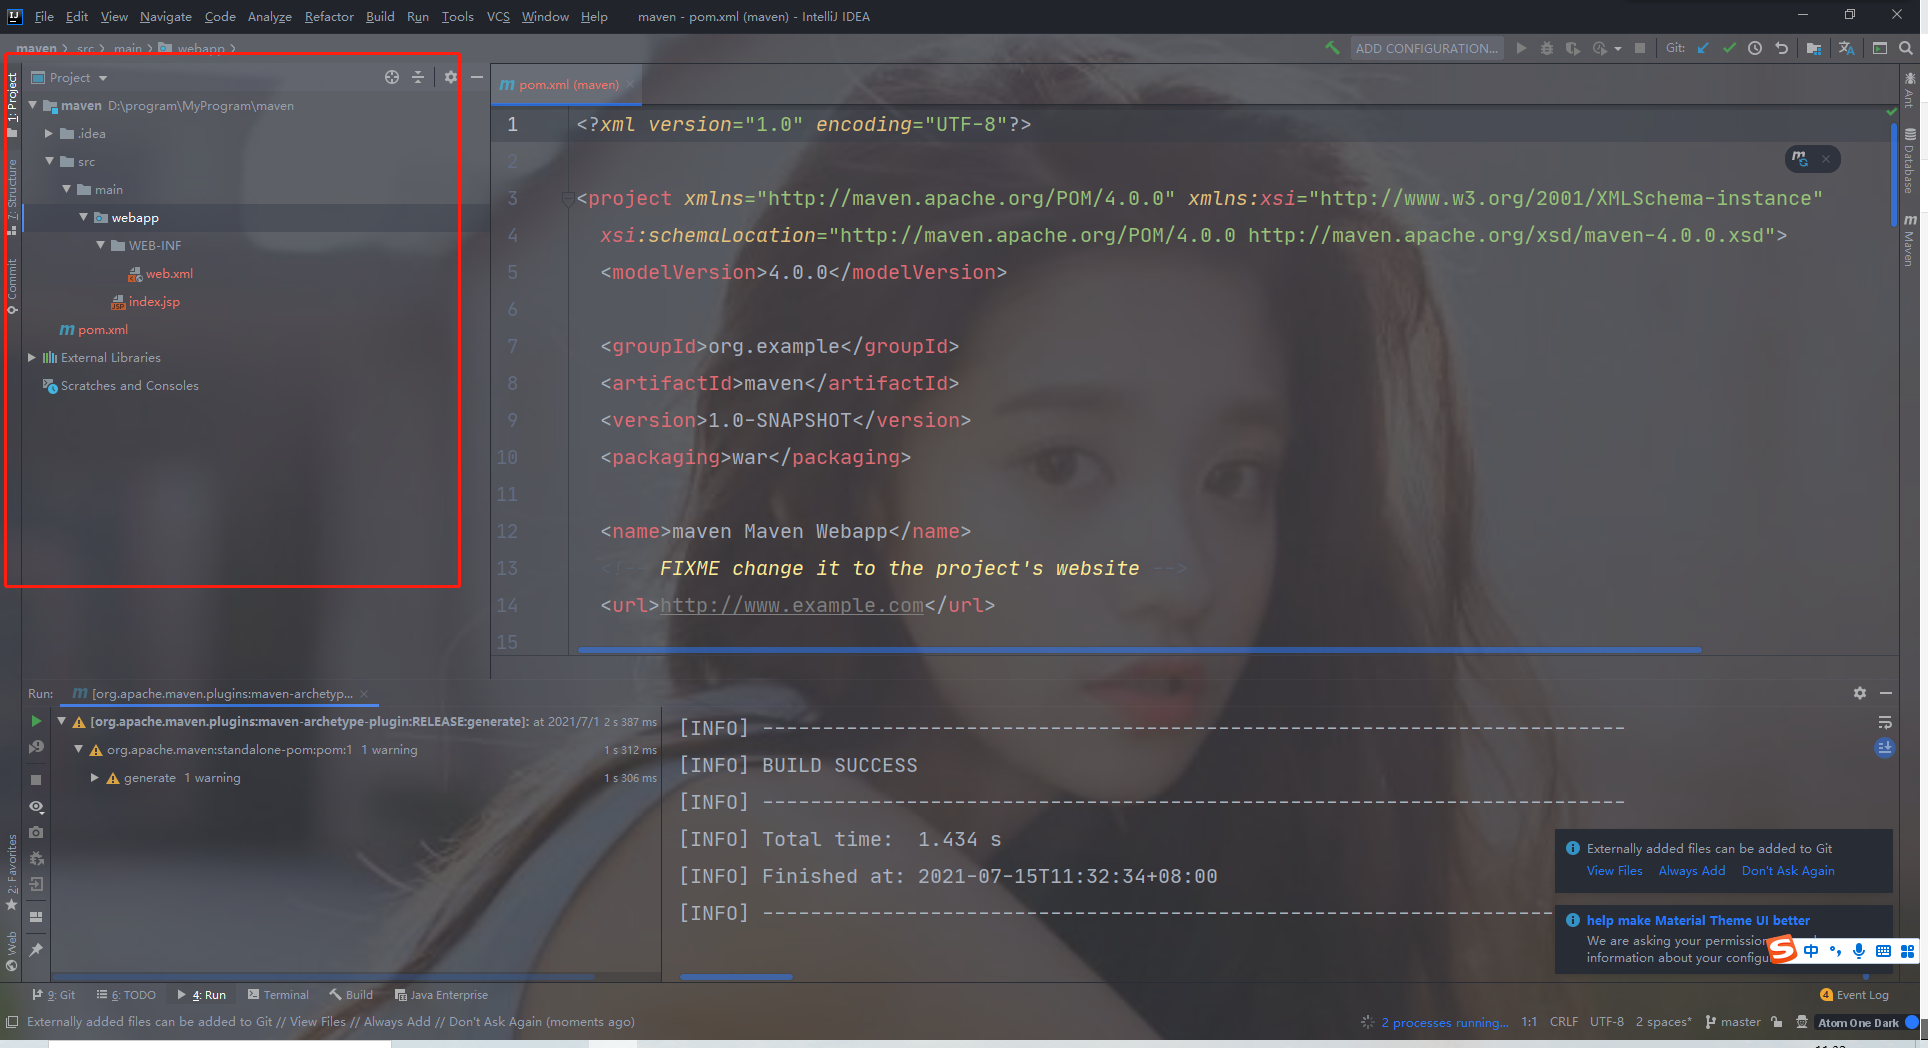Expand the .idea folder
This screenshot has height=1048, width=1928.
tap(49, 133)
